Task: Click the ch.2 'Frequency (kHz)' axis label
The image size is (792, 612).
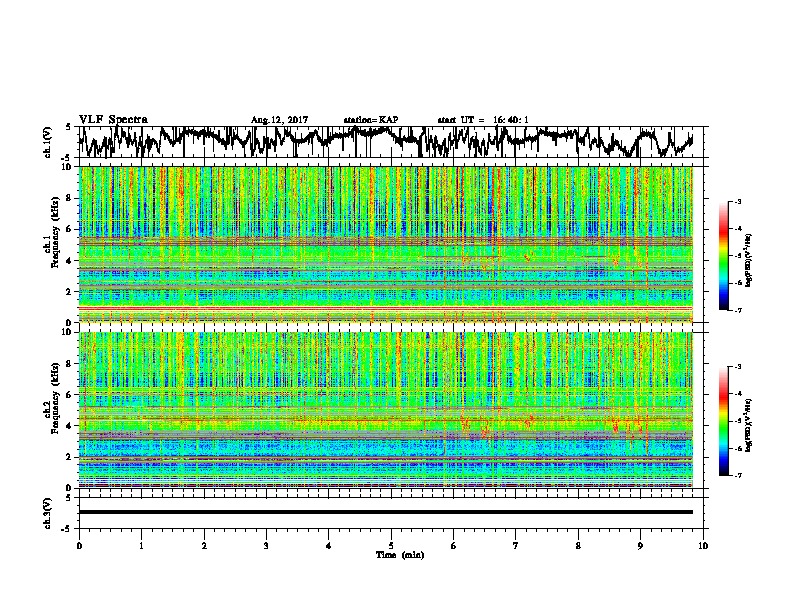Action: [55, 398]
